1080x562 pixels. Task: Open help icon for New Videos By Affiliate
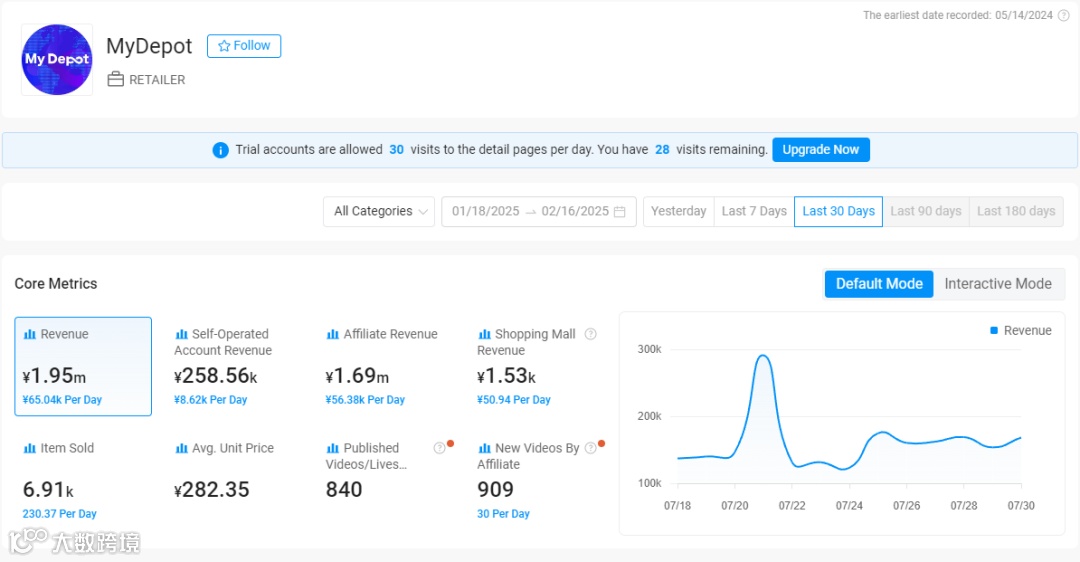tap(590, 448)
